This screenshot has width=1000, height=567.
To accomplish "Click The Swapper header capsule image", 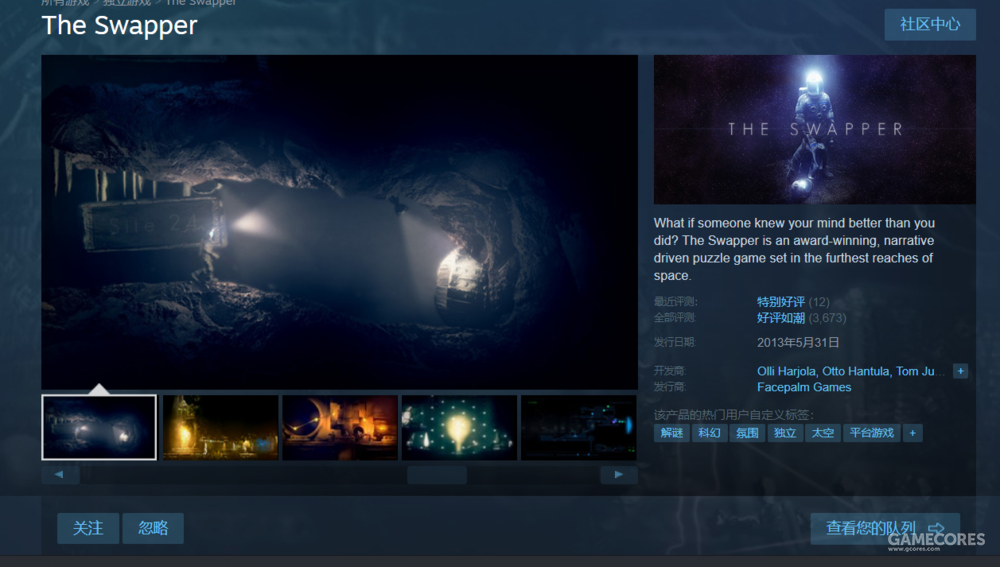I will click(x=814, y=129).
